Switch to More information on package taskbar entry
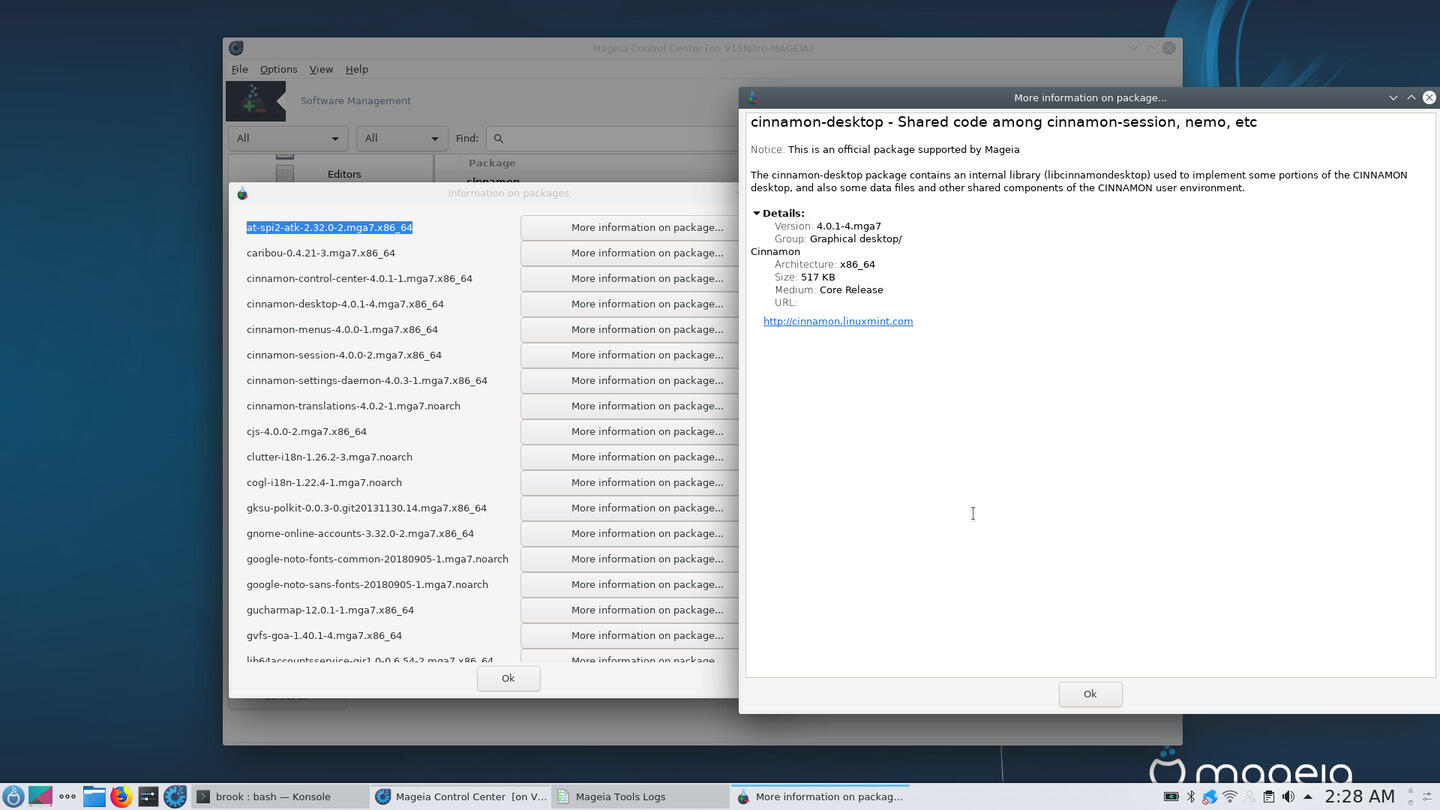The height and width of the screenshot is (810, 1440). [820, 797]
